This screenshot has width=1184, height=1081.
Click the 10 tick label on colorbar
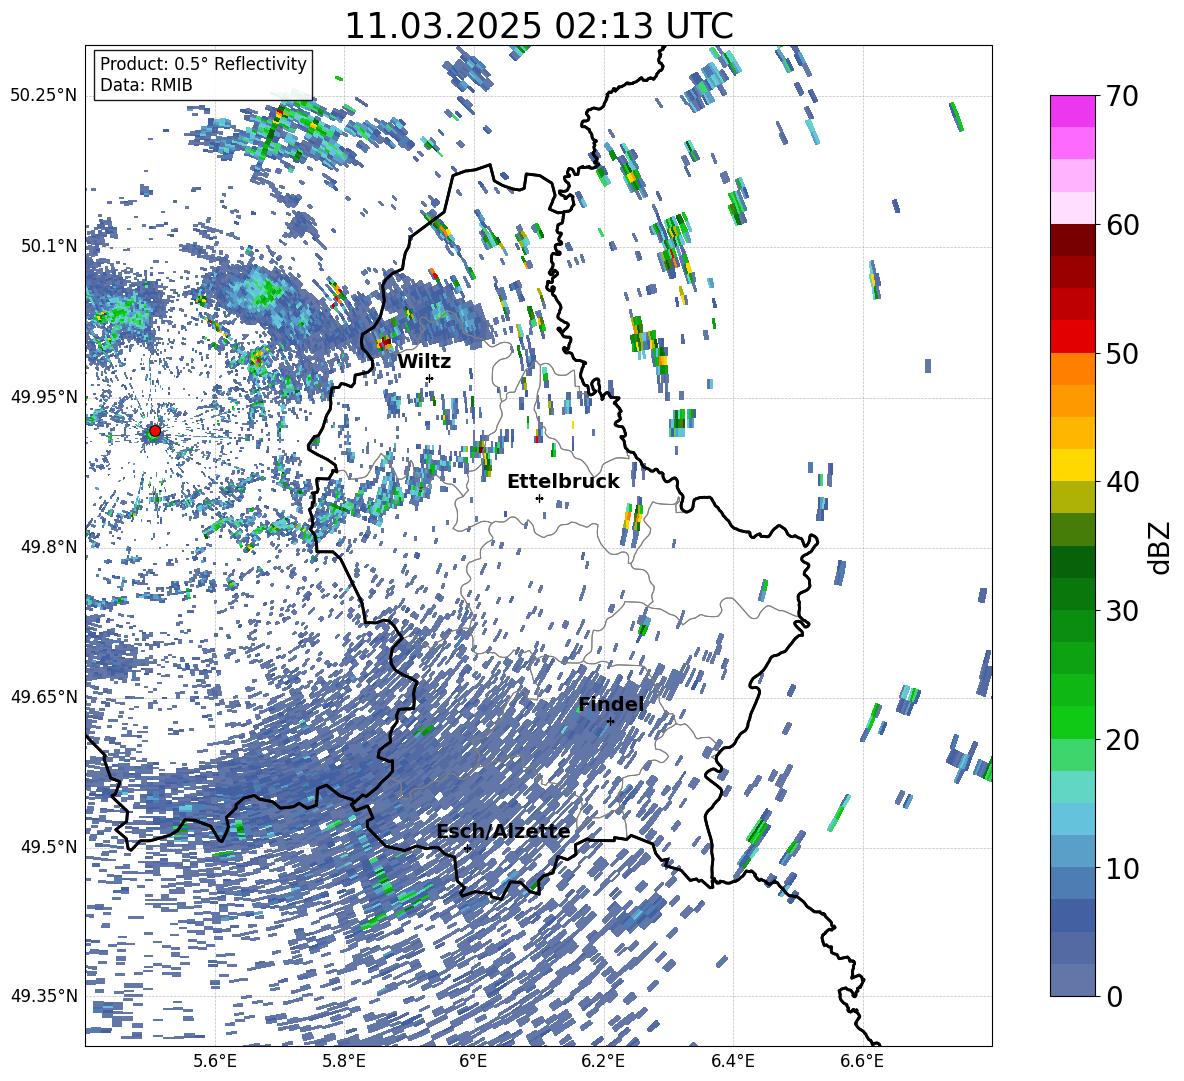coord(1123,868)
